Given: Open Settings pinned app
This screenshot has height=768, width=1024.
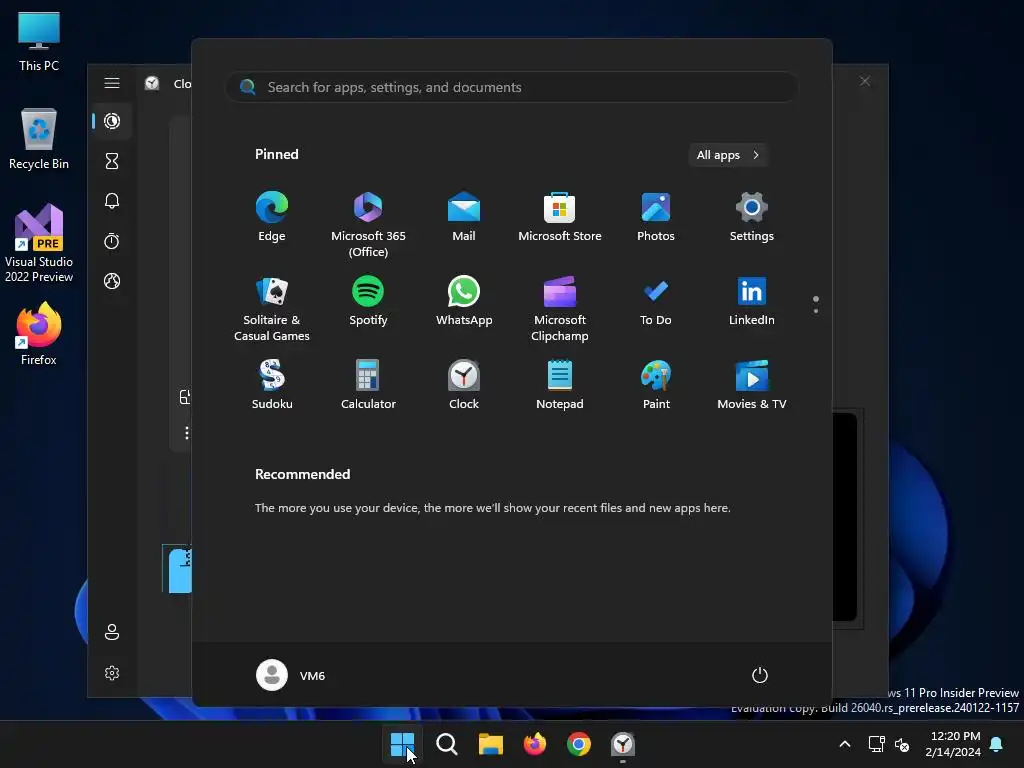Looking at the screenshot, I should (752, 217).
